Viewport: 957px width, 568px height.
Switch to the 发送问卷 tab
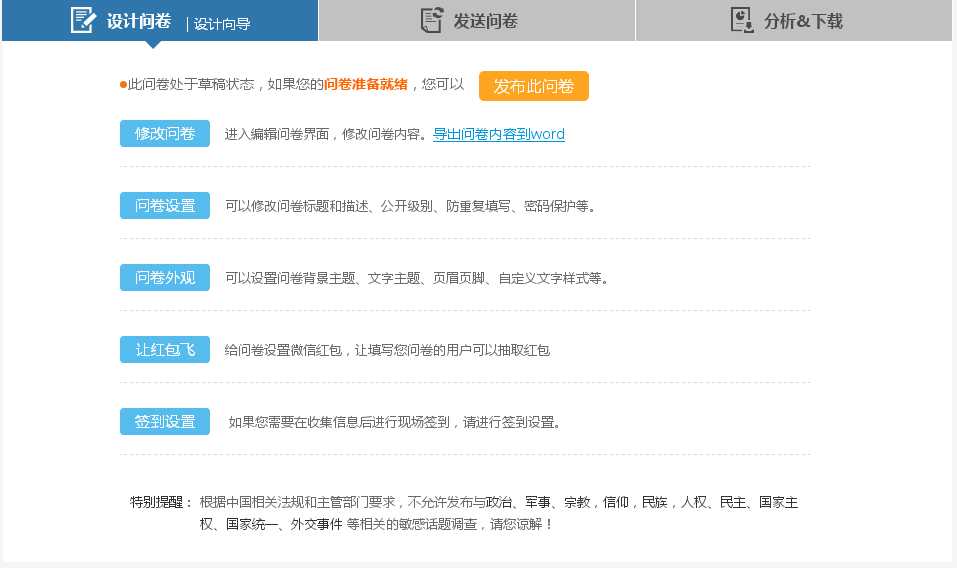[477, 21]
